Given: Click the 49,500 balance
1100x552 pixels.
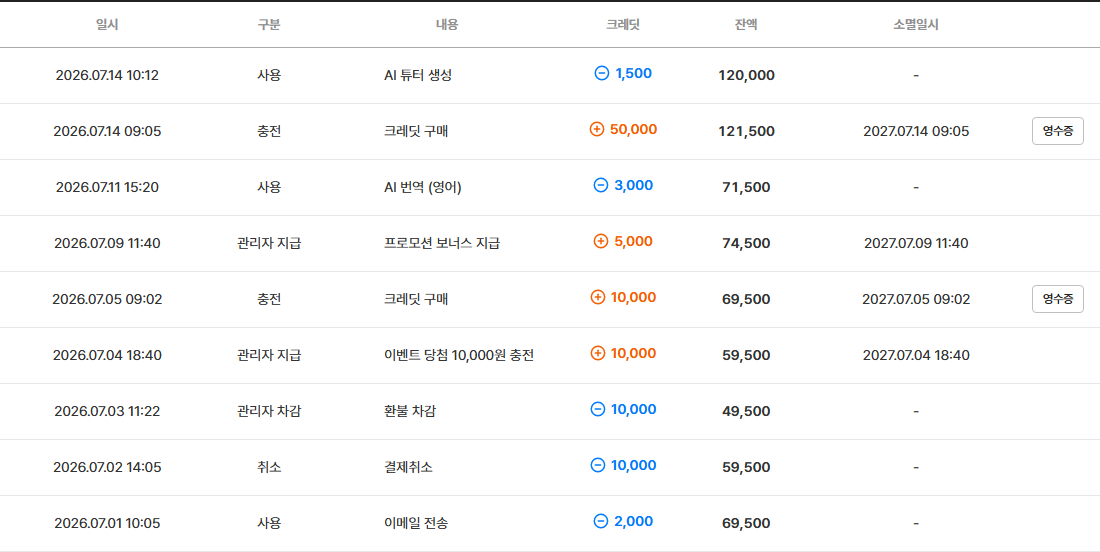Looking at the screenshot, I should coord(746,412).
